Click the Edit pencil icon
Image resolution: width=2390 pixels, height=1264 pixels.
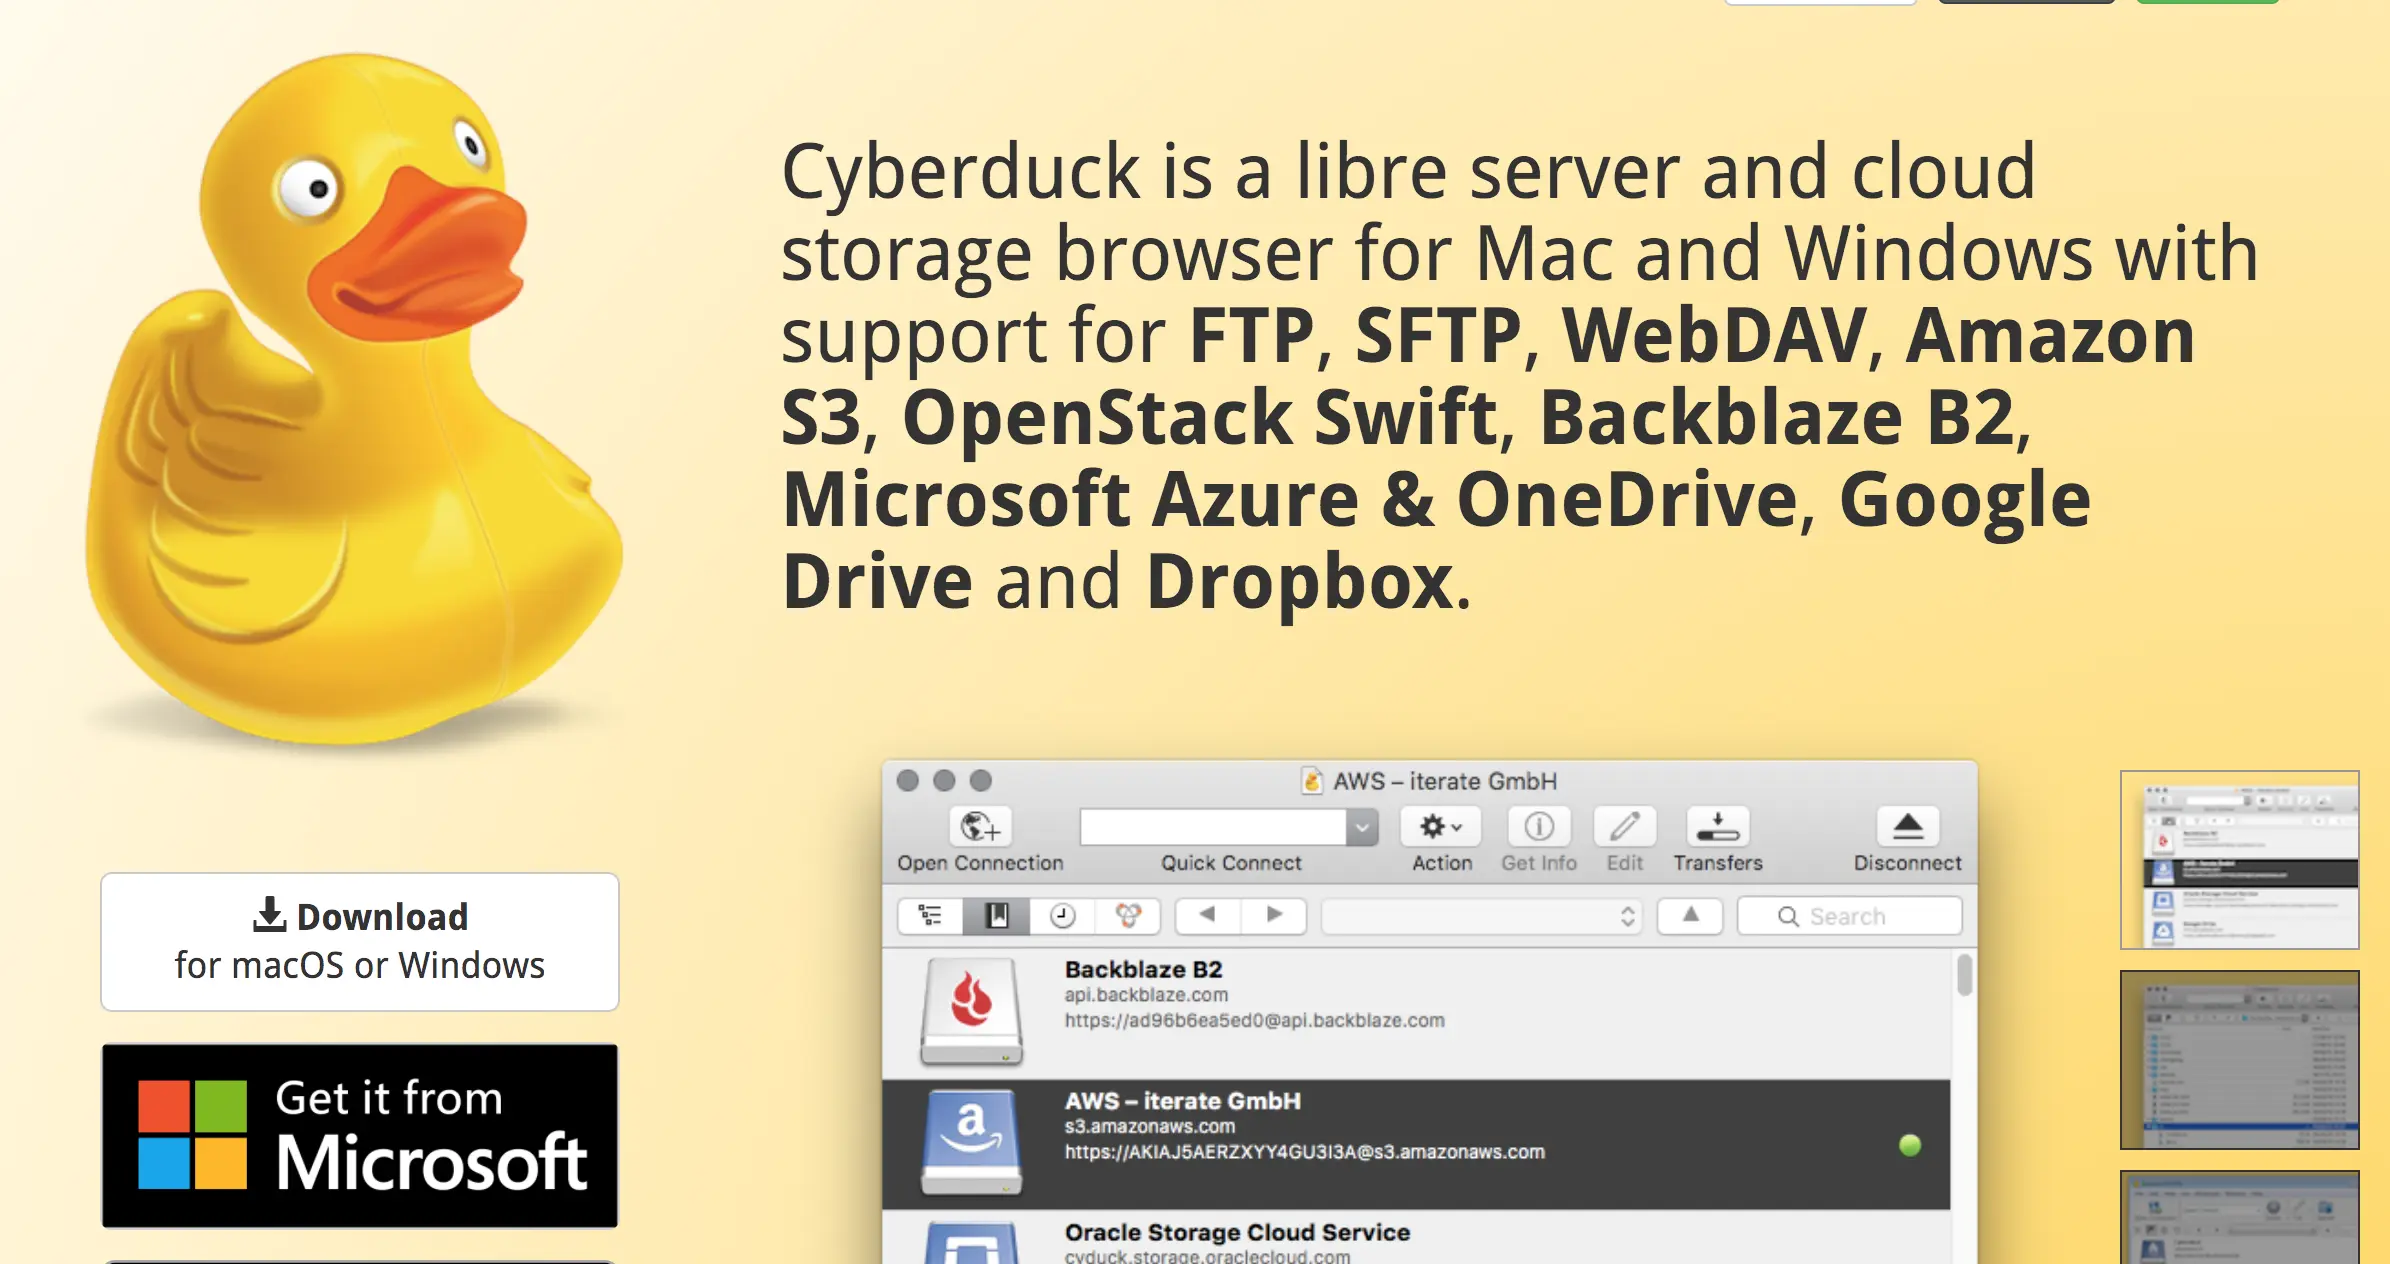1624,827
